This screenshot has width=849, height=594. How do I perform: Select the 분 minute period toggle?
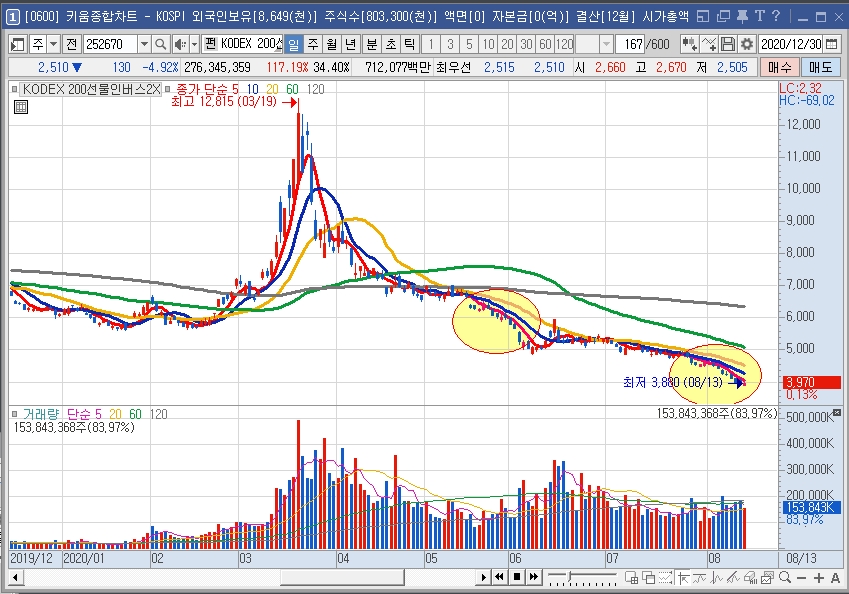pos(371,44)
